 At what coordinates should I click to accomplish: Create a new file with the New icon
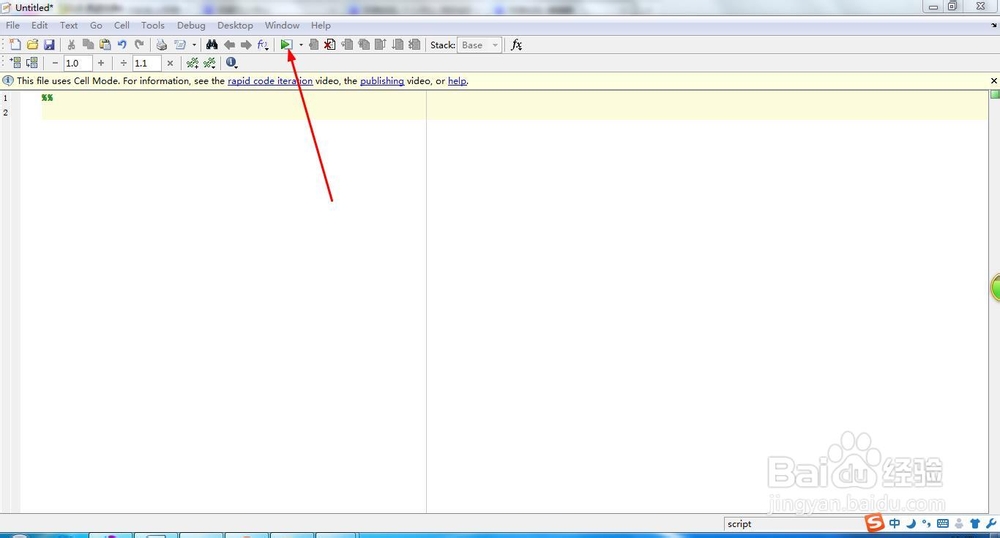tap(15, 45)
